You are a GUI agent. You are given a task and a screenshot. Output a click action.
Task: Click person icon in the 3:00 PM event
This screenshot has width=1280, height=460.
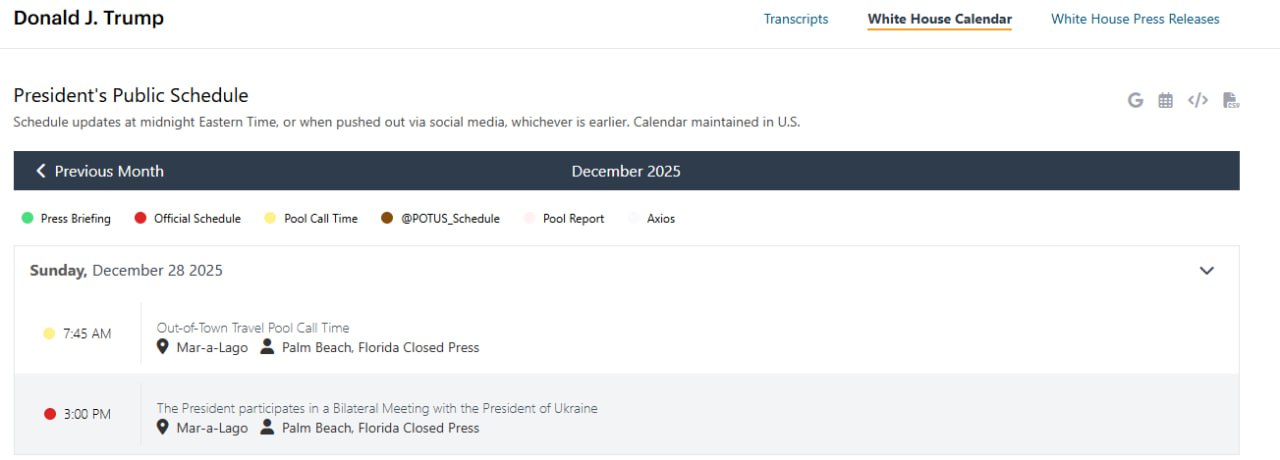point(267,427)
